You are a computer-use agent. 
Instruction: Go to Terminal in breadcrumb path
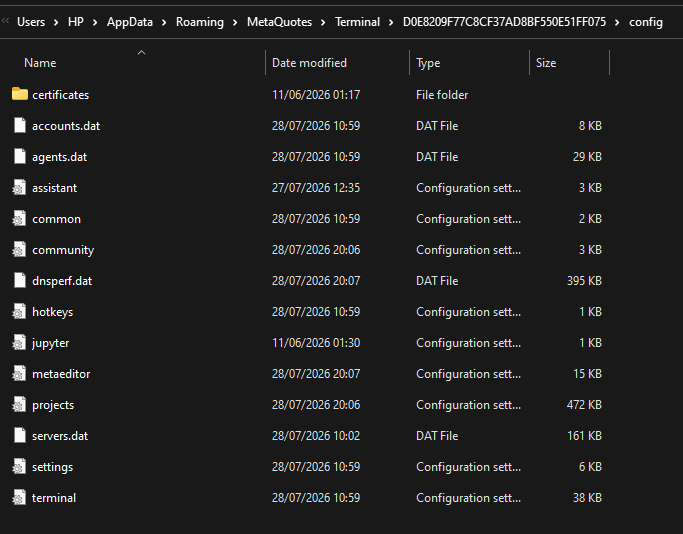click(x=357, y=22)
